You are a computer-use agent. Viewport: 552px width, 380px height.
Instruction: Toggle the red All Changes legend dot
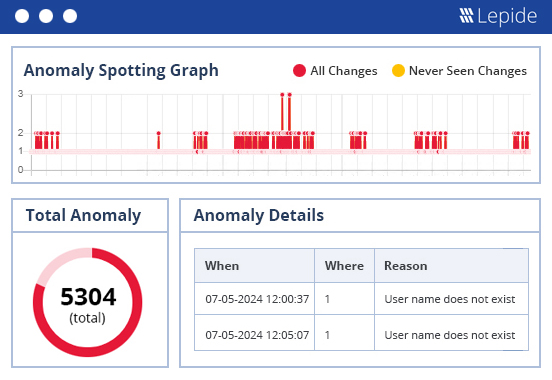pos(299,70)
